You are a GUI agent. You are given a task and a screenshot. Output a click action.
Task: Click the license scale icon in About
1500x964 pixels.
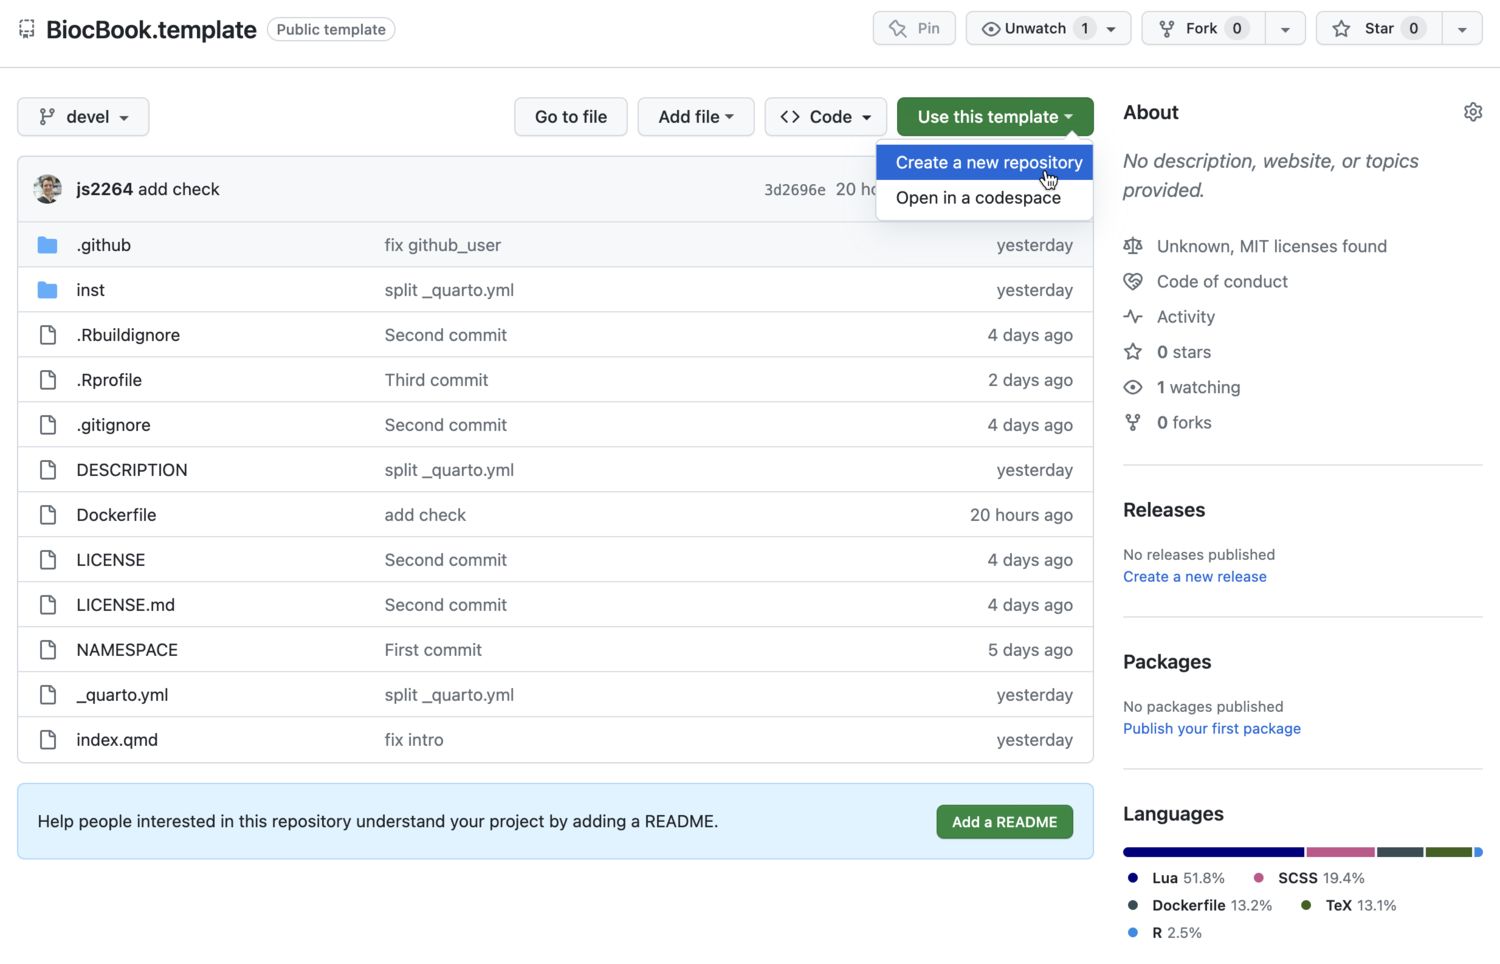click(x=1132, y=246)
